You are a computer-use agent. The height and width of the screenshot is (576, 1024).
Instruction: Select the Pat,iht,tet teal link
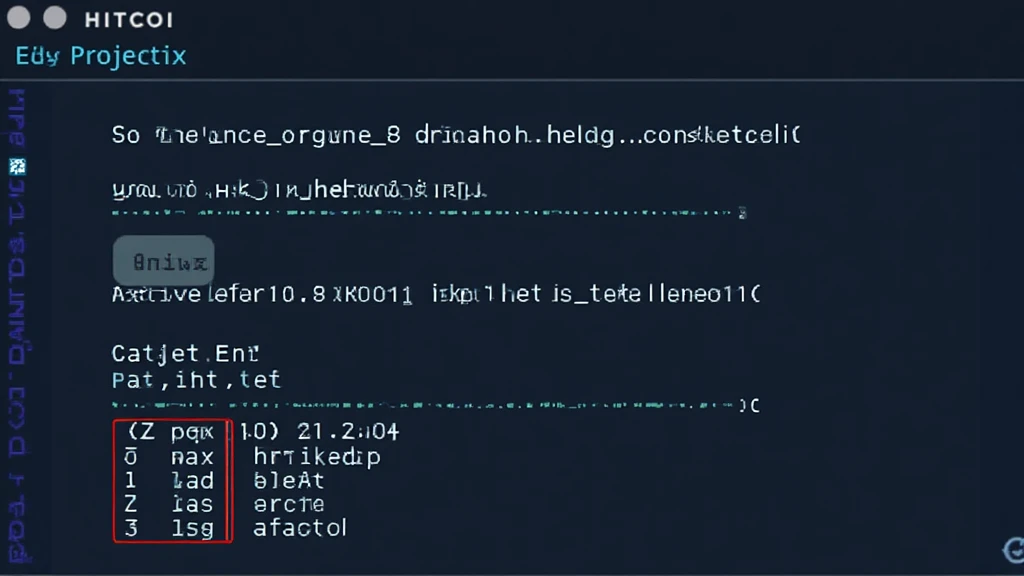click(196, 379)
